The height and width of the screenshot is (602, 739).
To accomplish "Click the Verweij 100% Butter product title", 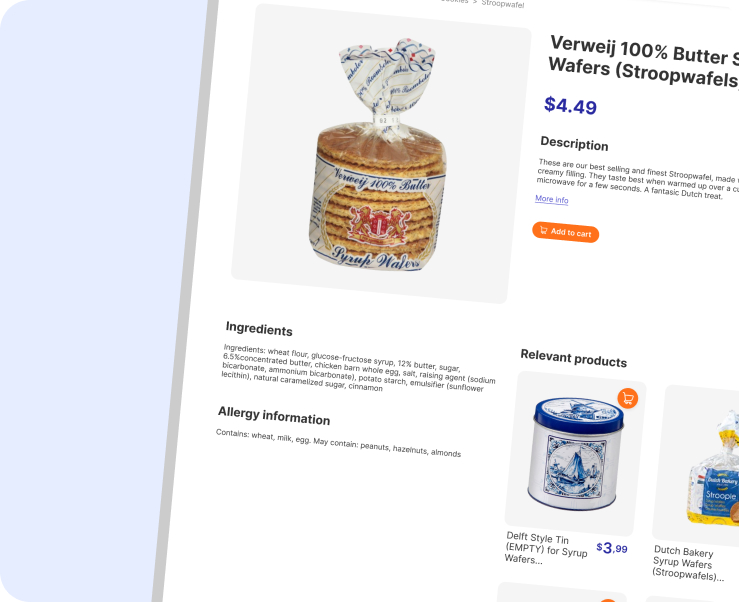I will (x=644, y=61).
